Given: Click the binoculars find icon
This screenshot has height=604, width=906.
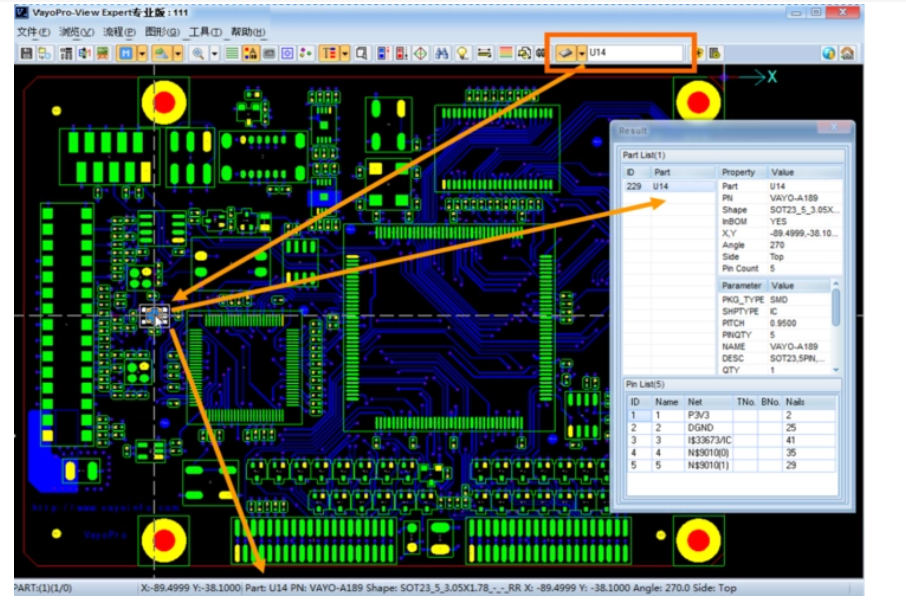Looking at the screenshot, I should 442,53.
